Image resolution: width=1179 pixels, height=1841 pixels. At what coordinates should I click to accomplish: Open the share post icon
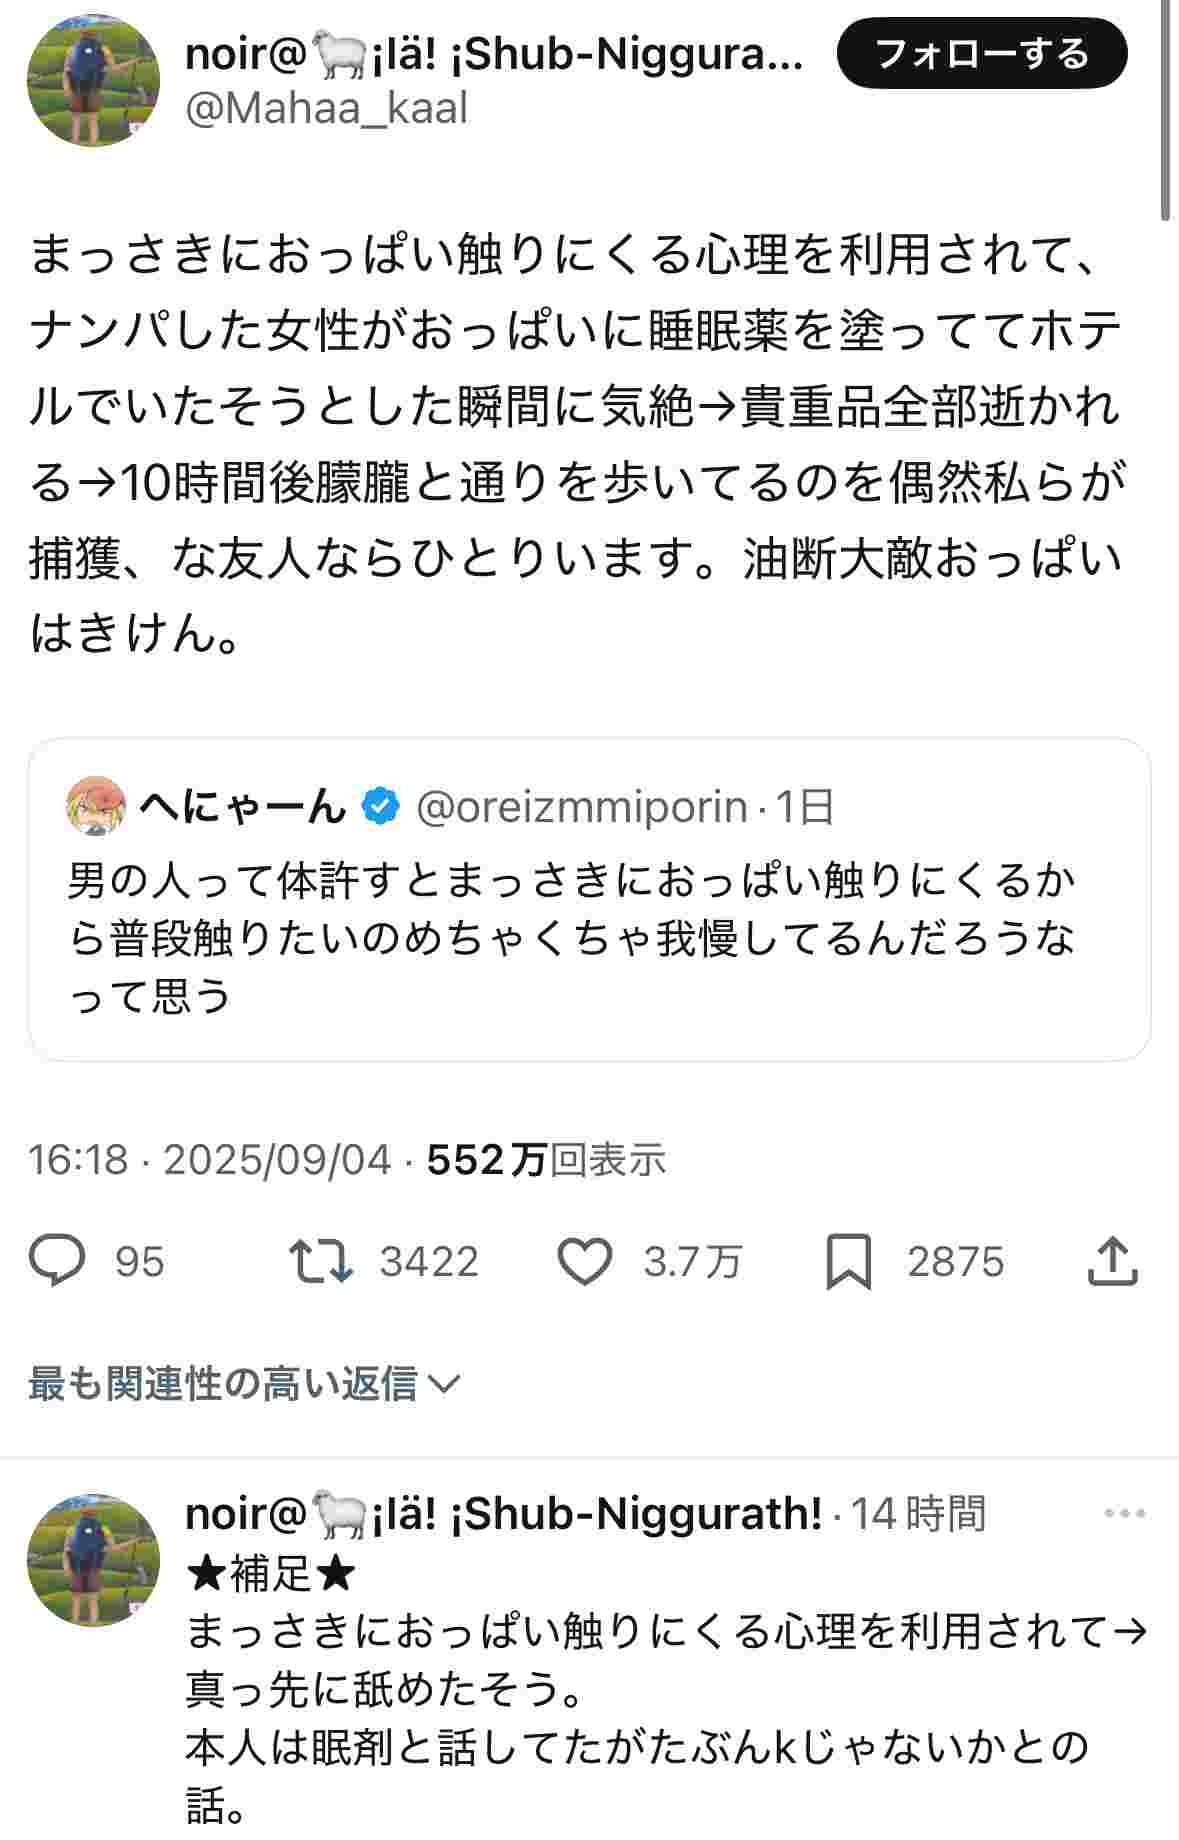pos(1112,1262)
